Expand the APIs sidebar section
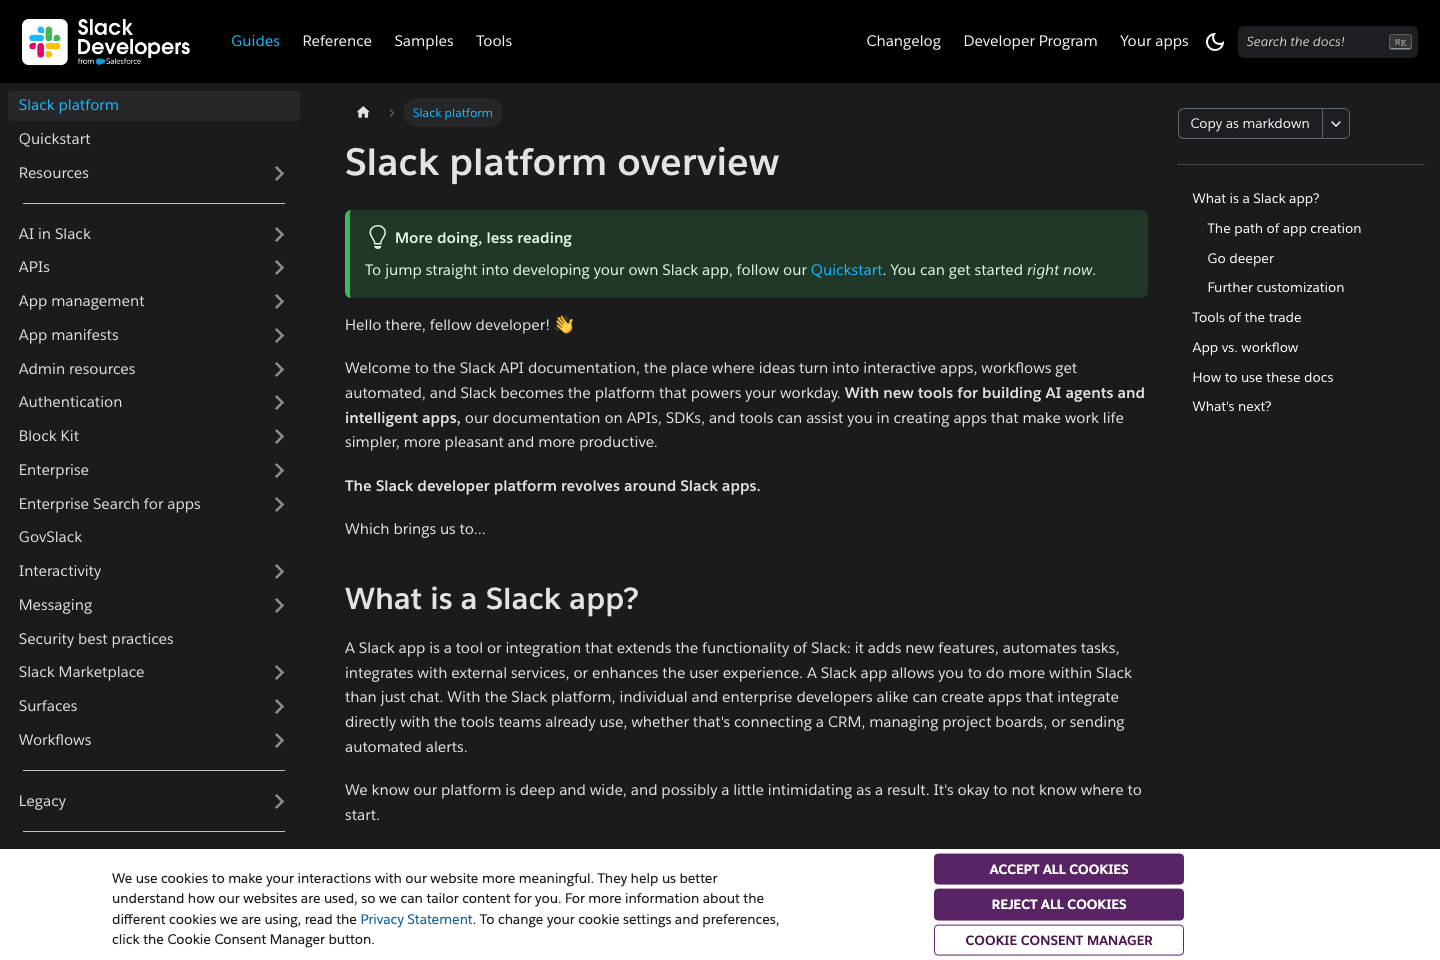The height and width of the screenshot is (960, 1440). (278, 267)
